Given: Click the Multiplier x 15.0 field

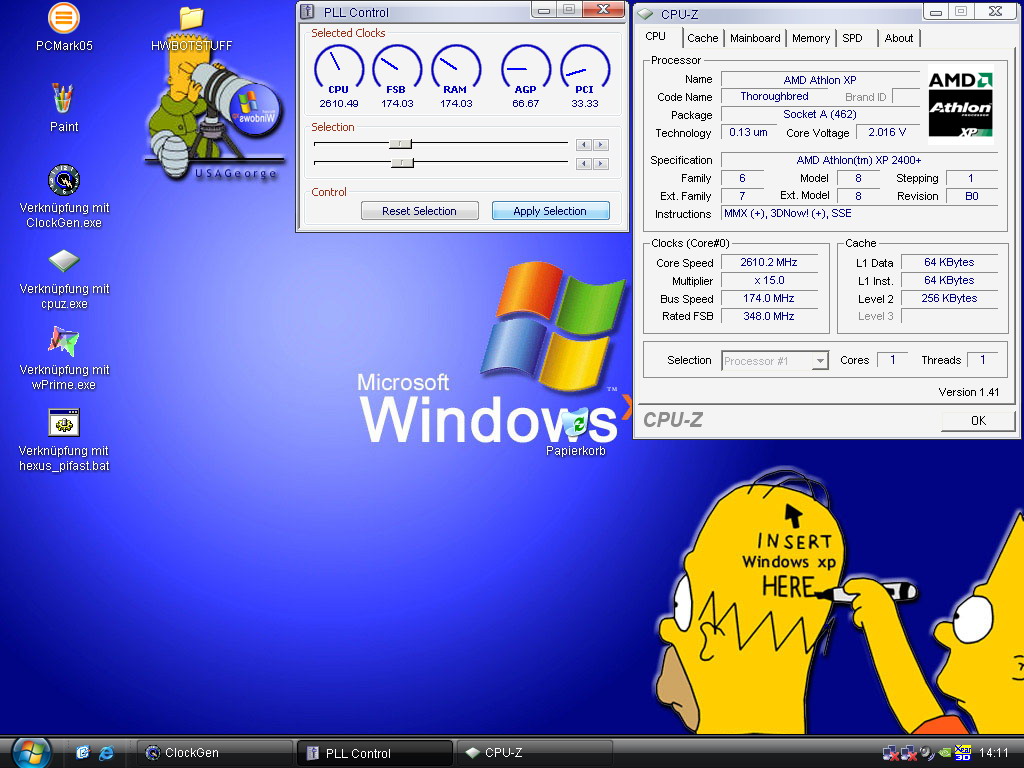Looking at the screenshot, I should (769, 281).
